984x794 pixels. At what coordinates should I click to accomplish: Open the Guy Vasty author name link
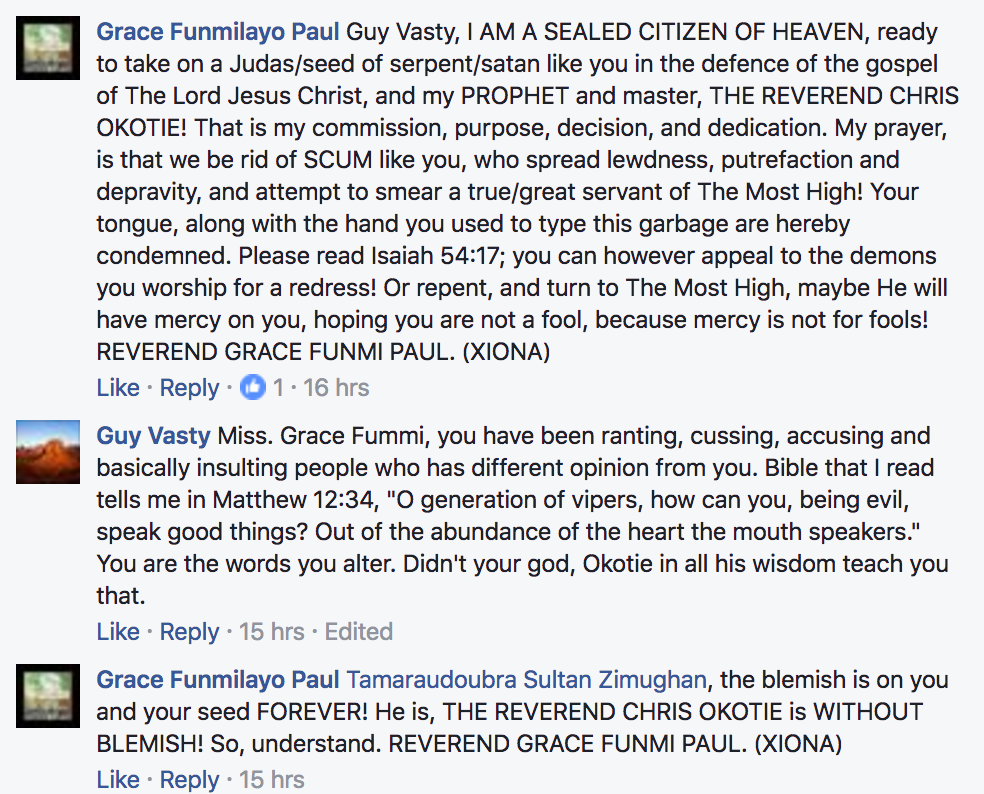153,436
